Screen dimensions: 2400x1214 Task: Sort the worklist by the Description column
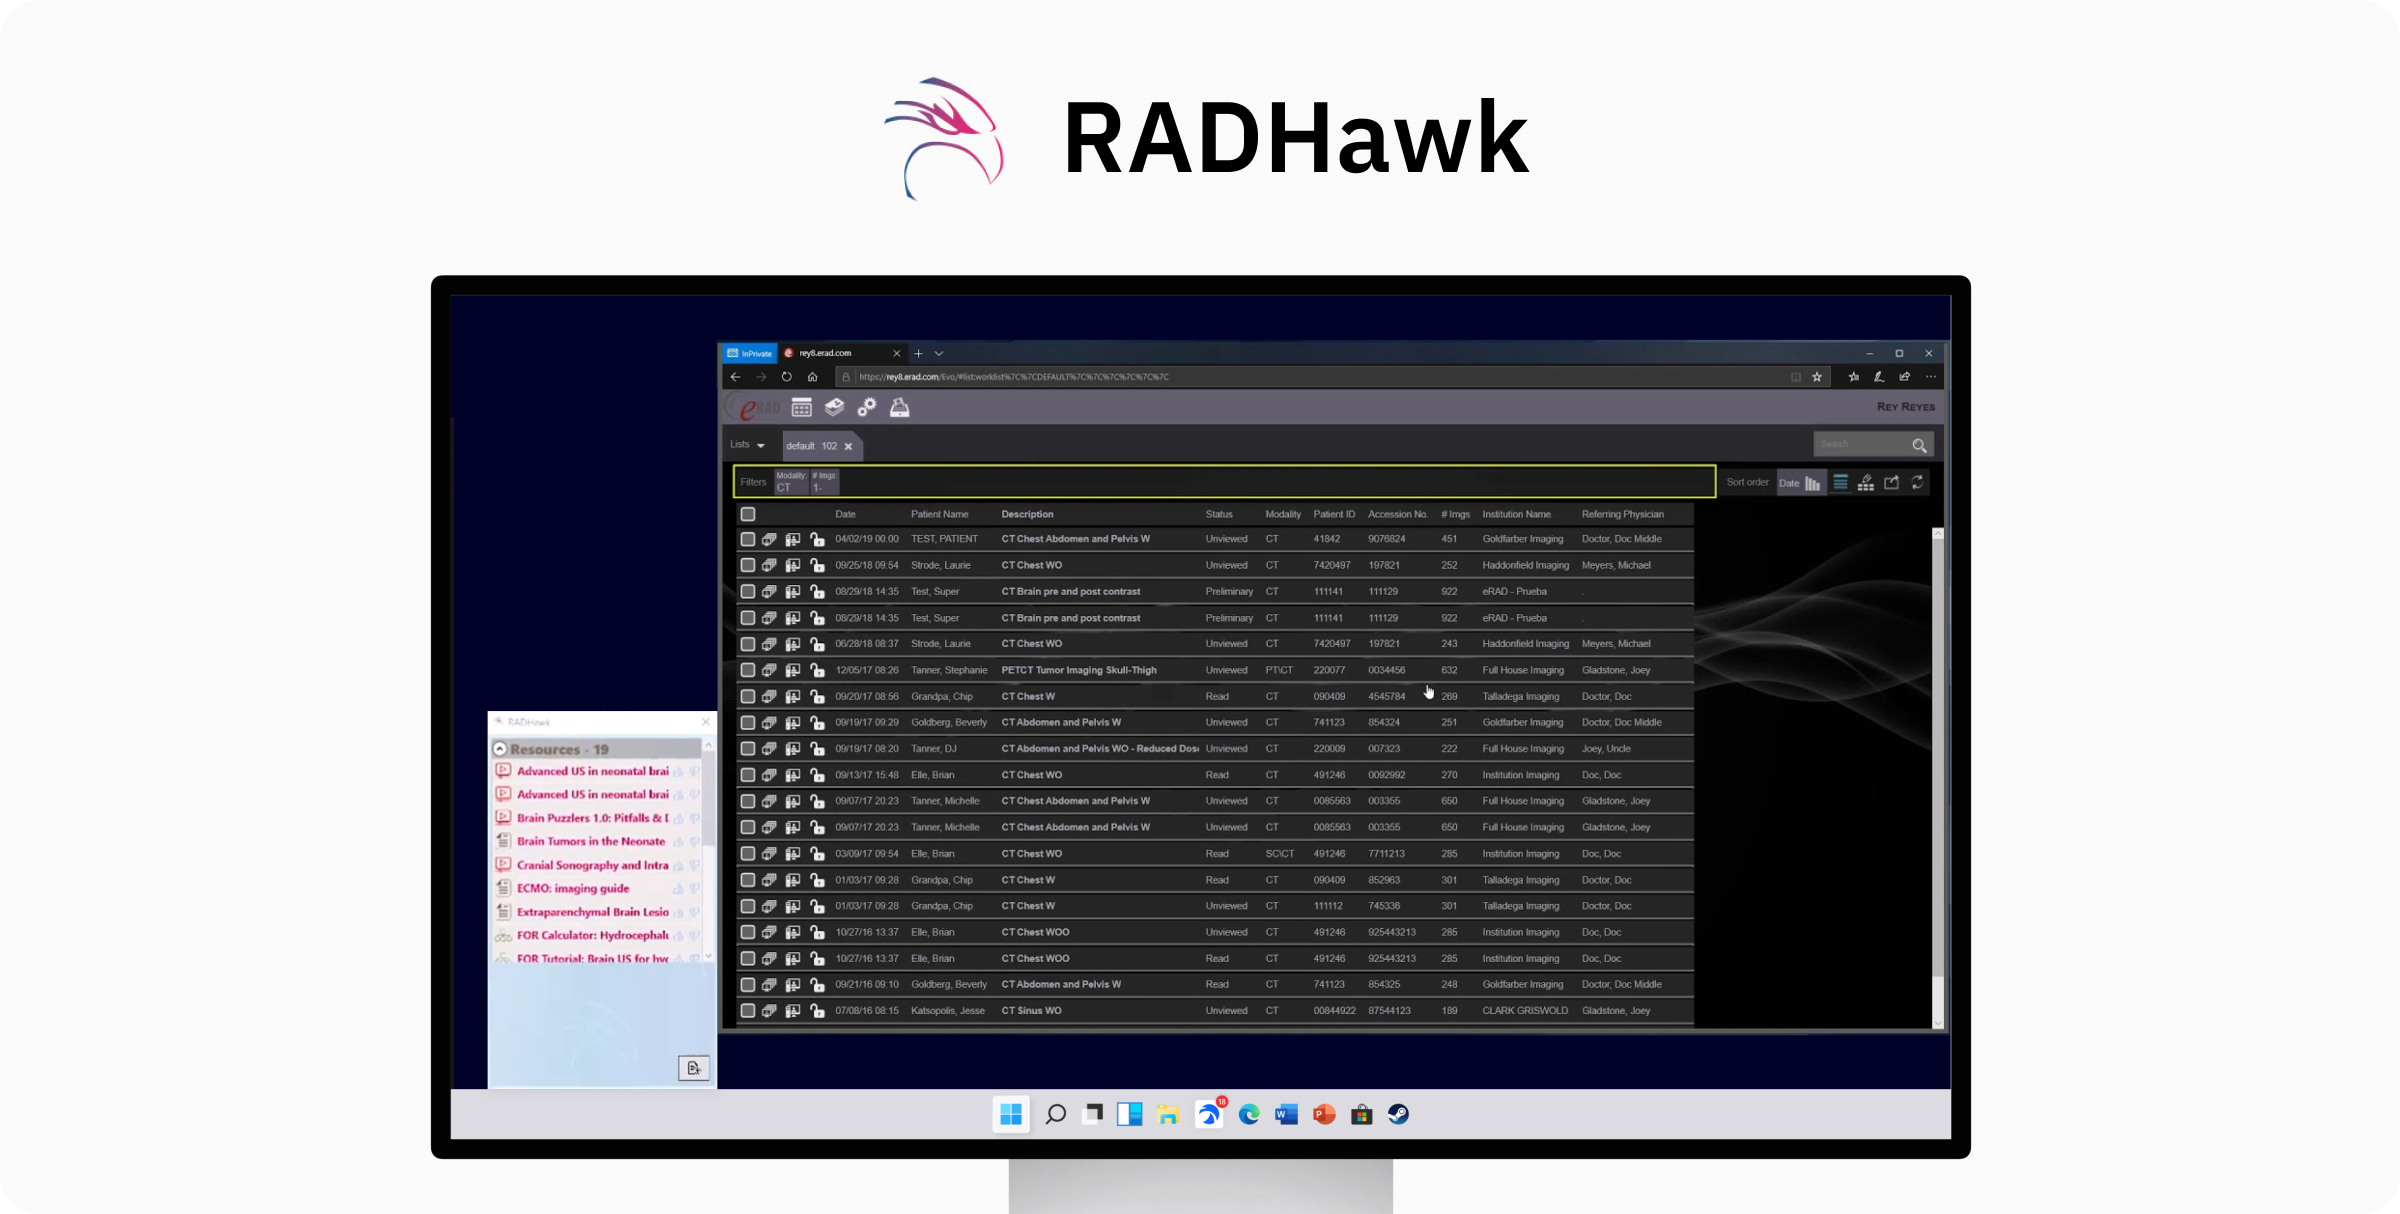coord(1027,514)
